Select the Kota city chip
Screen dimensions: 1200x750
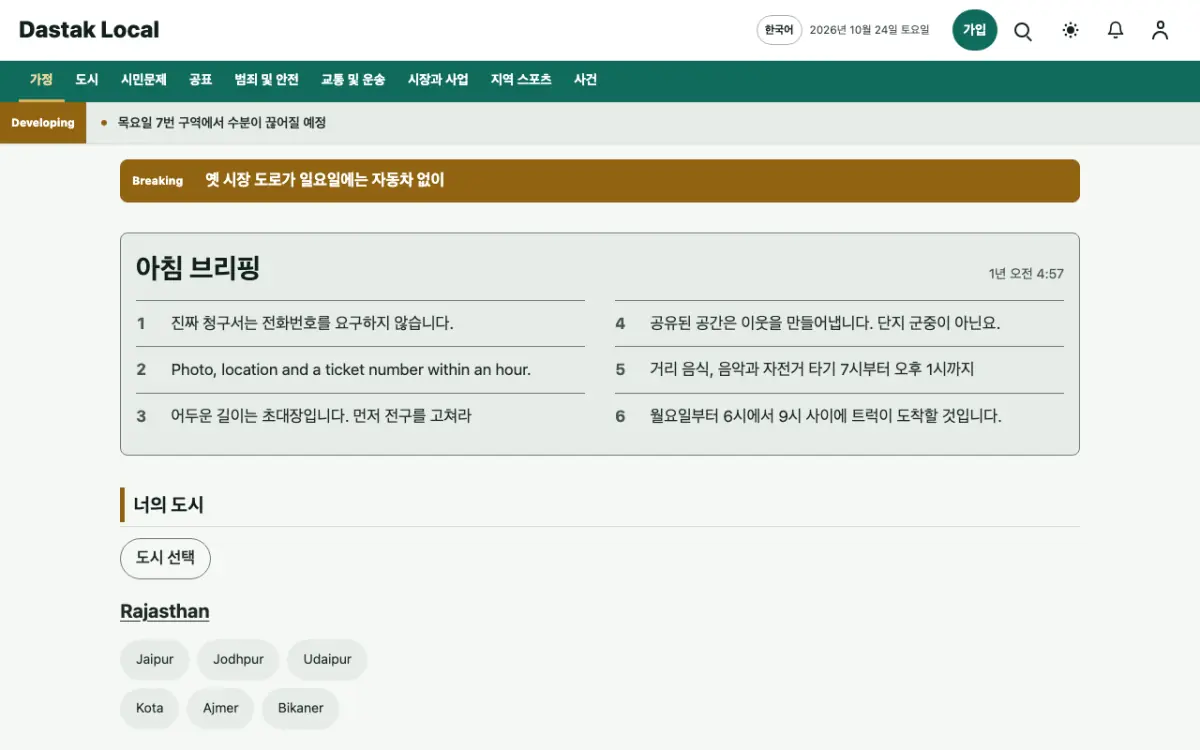(149, 708)
